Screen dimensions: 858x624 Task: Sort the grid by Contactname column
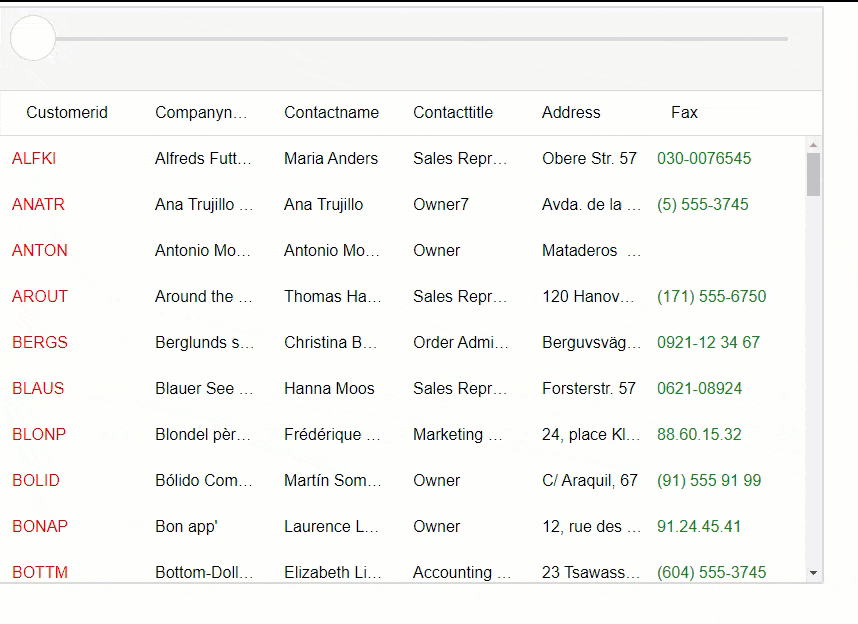click(x=331, y=112)
